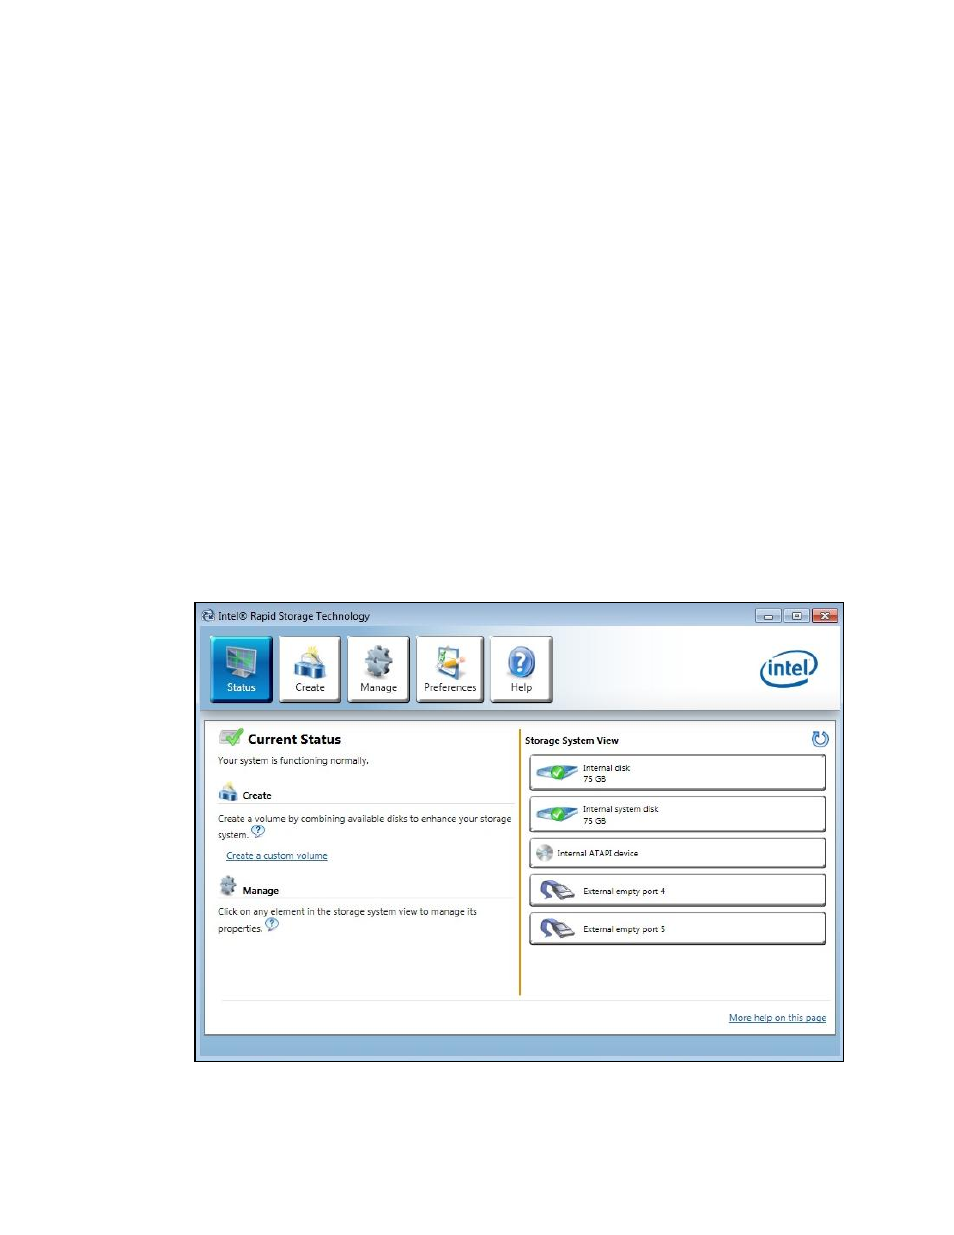Click the Create a custom volume link
This screenshot has width=954, height=1235.
(277, 856)
